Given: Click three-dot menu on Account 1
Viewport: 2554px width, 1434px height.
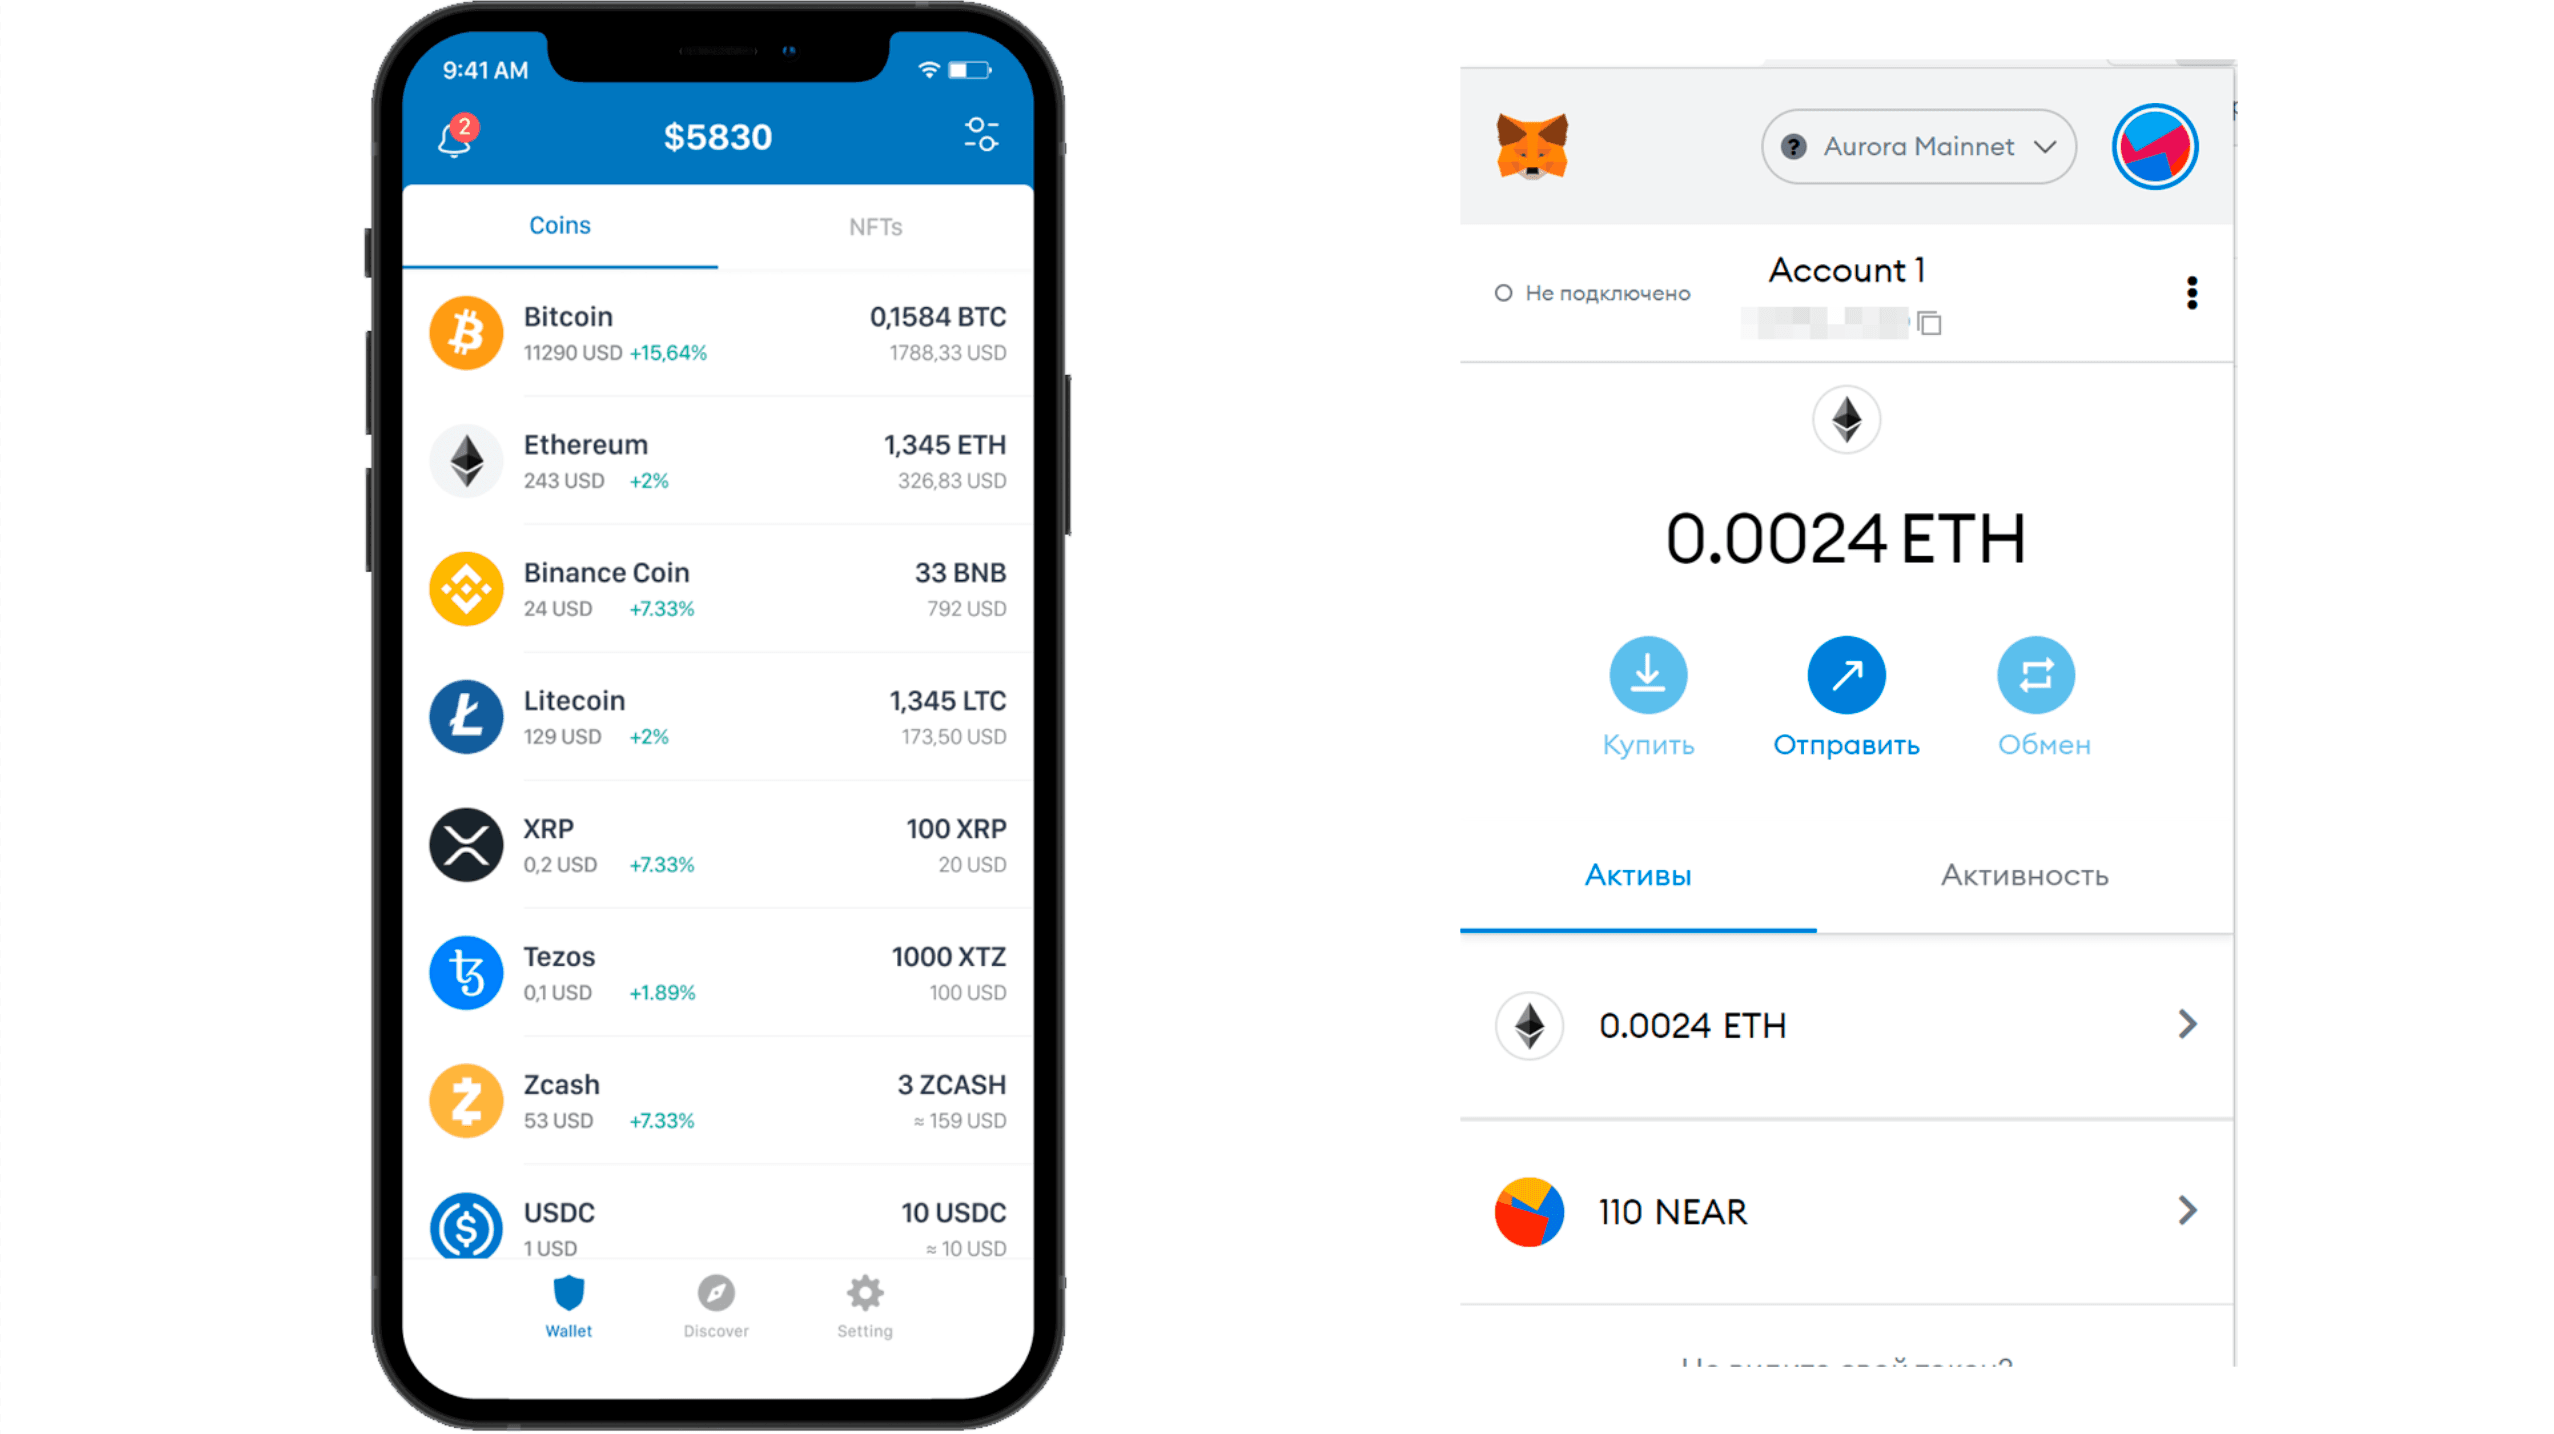Looking at the screenshot, I should tap(2193, 293).
